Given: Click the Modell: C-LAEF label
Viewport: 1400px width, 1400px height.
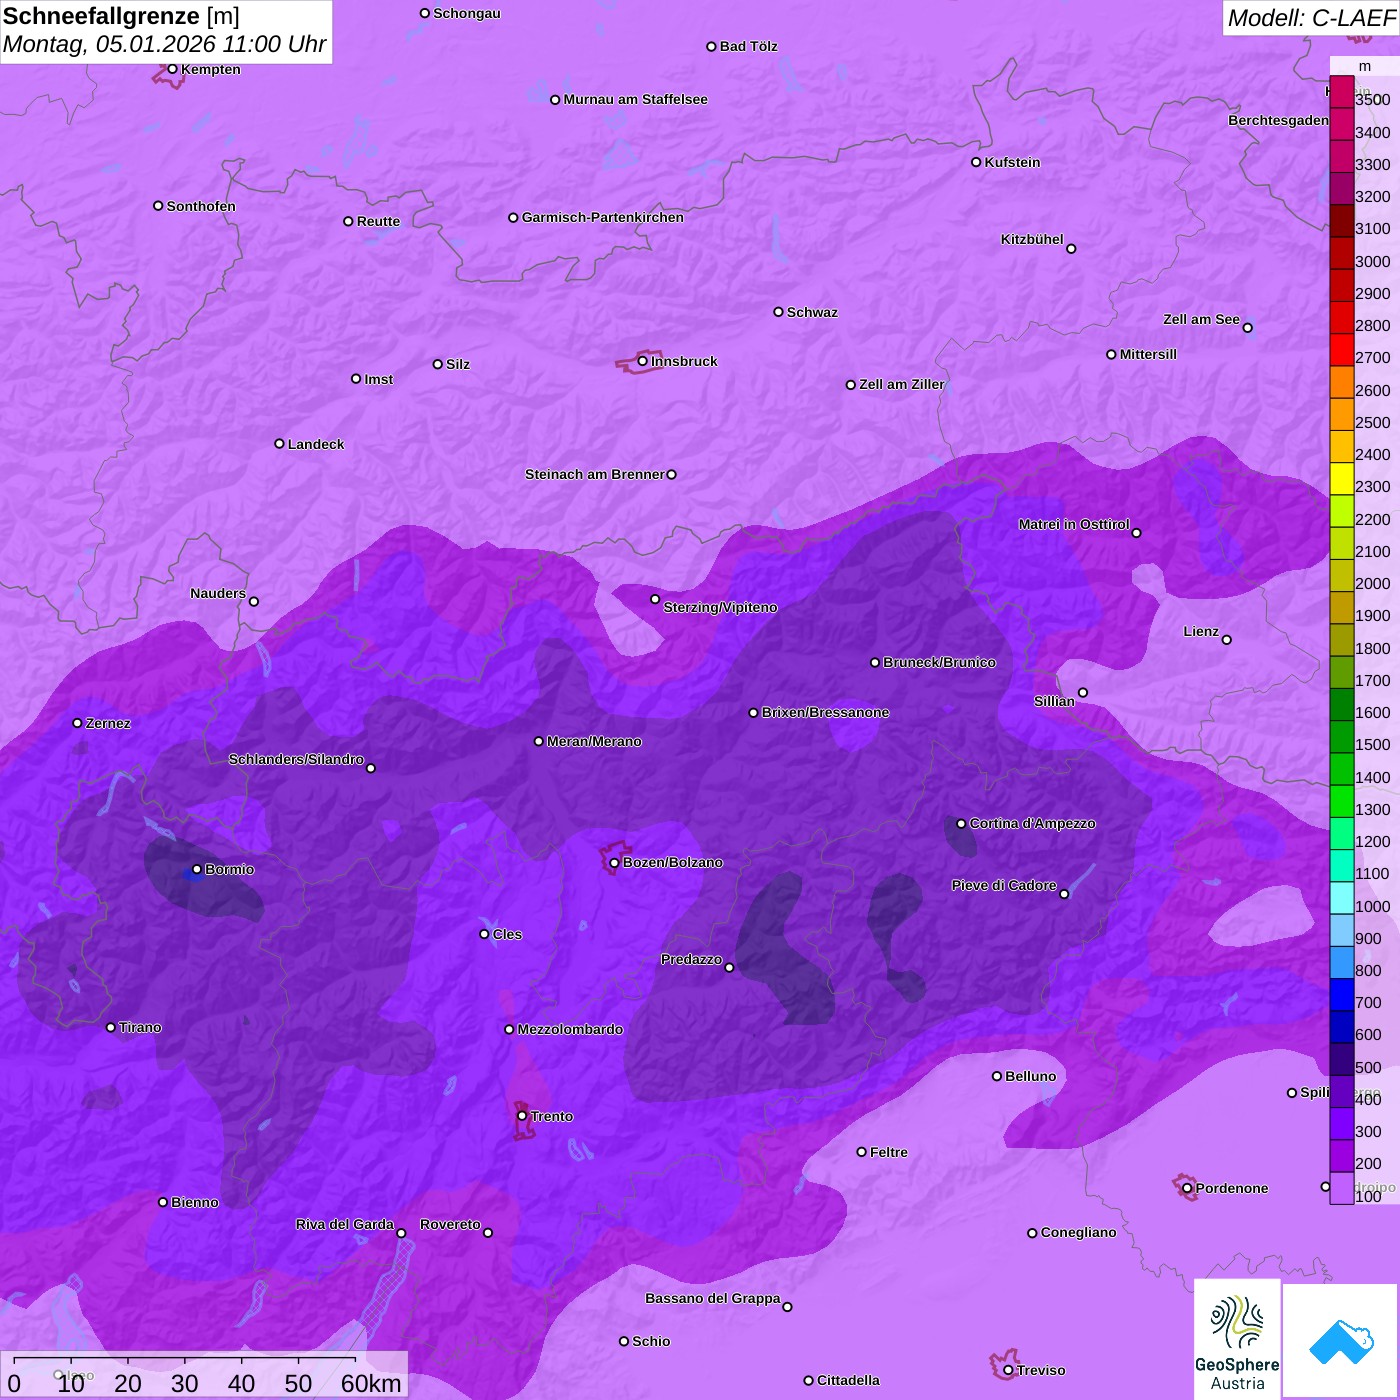Looking at the screenshot, I should [x=1310, y=18].
